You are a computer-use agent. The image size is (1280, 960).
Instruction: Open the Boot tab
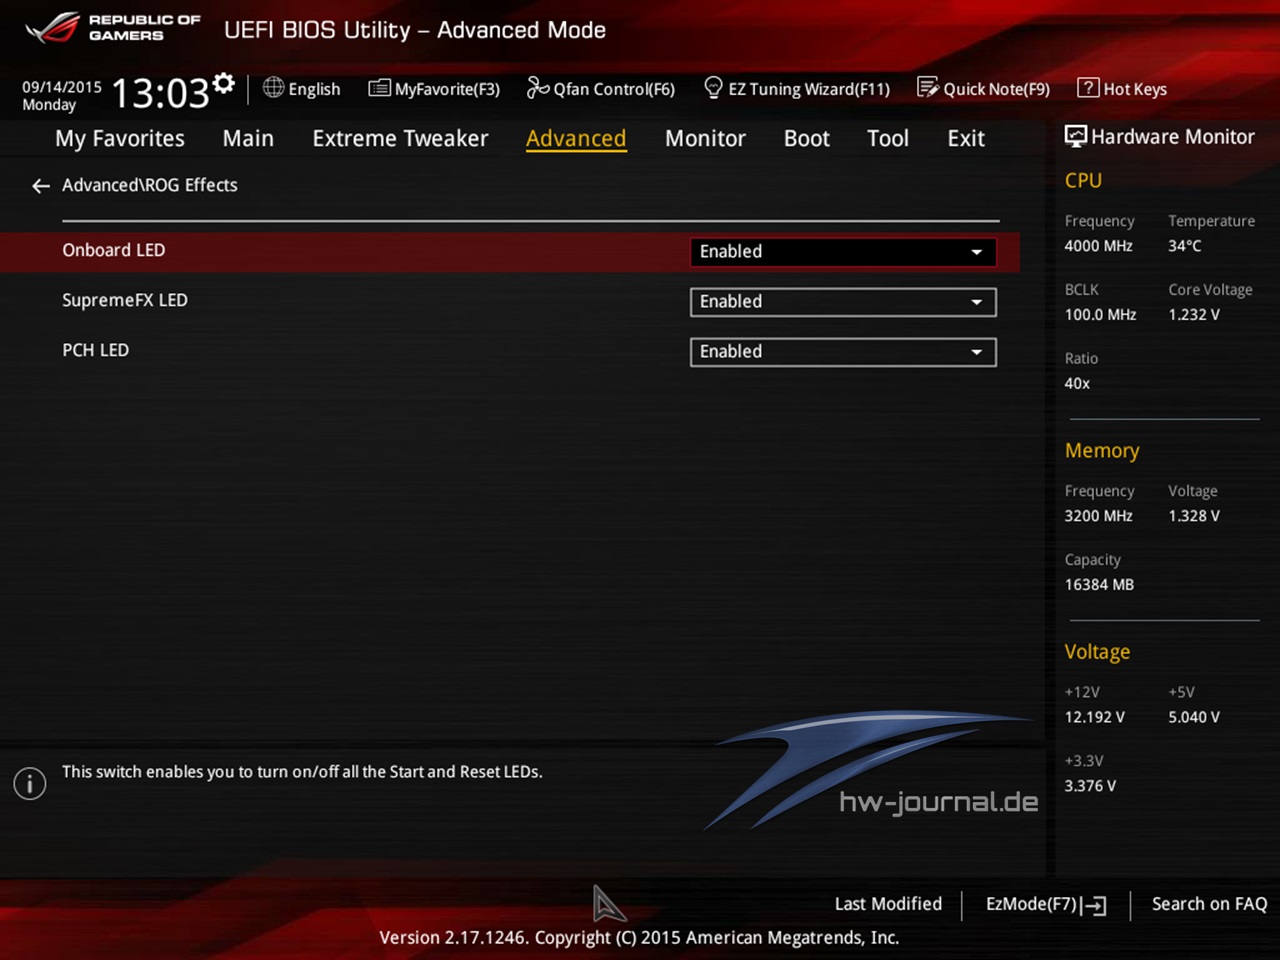(x=807, y=139)
